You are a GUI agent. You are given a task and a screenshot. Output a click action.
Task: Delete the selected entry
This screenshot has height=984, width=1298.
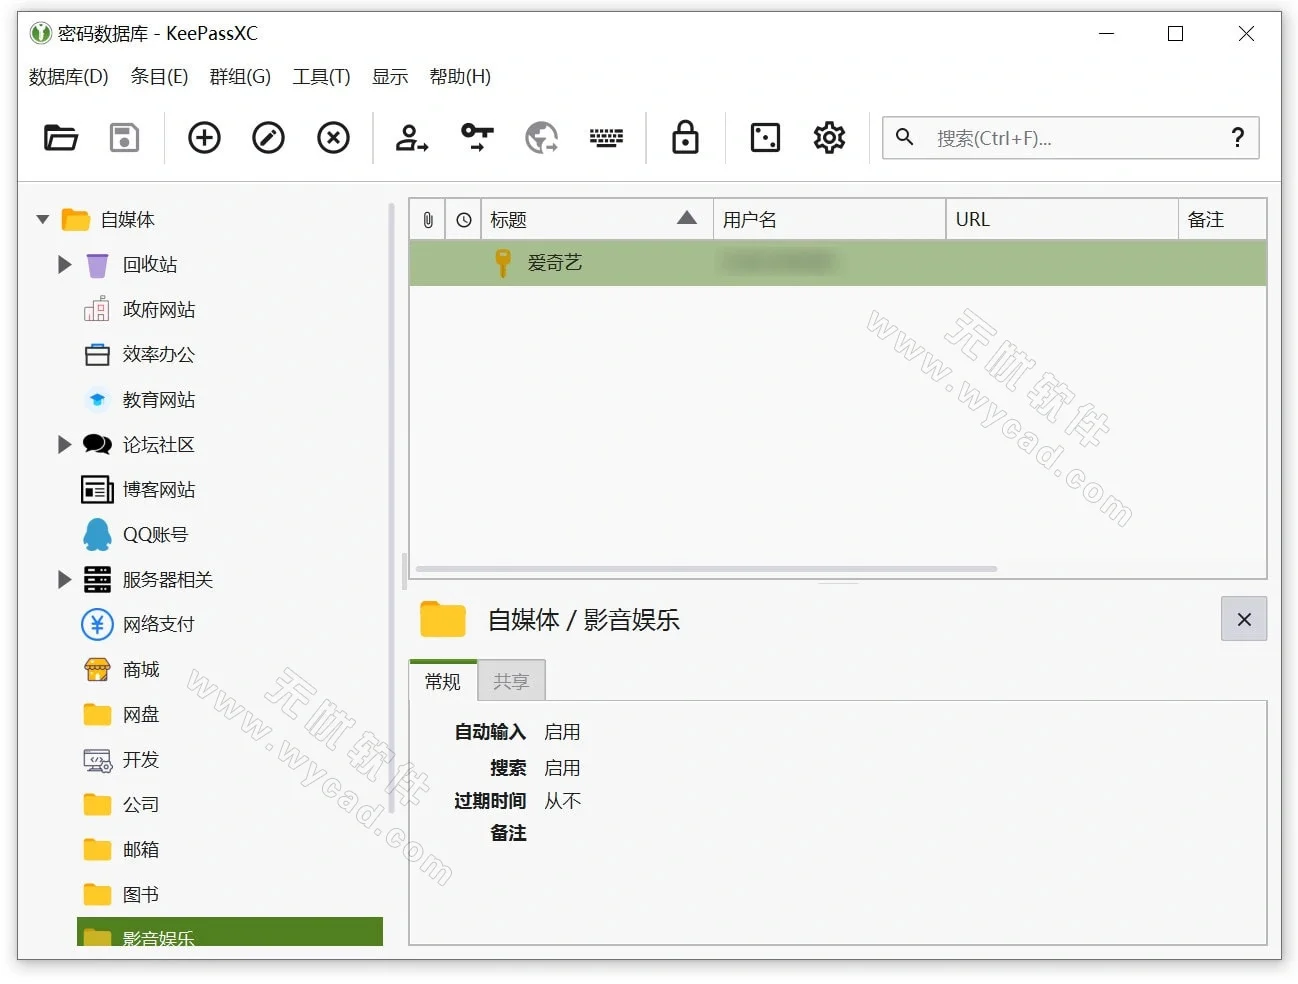coord(333,138)
